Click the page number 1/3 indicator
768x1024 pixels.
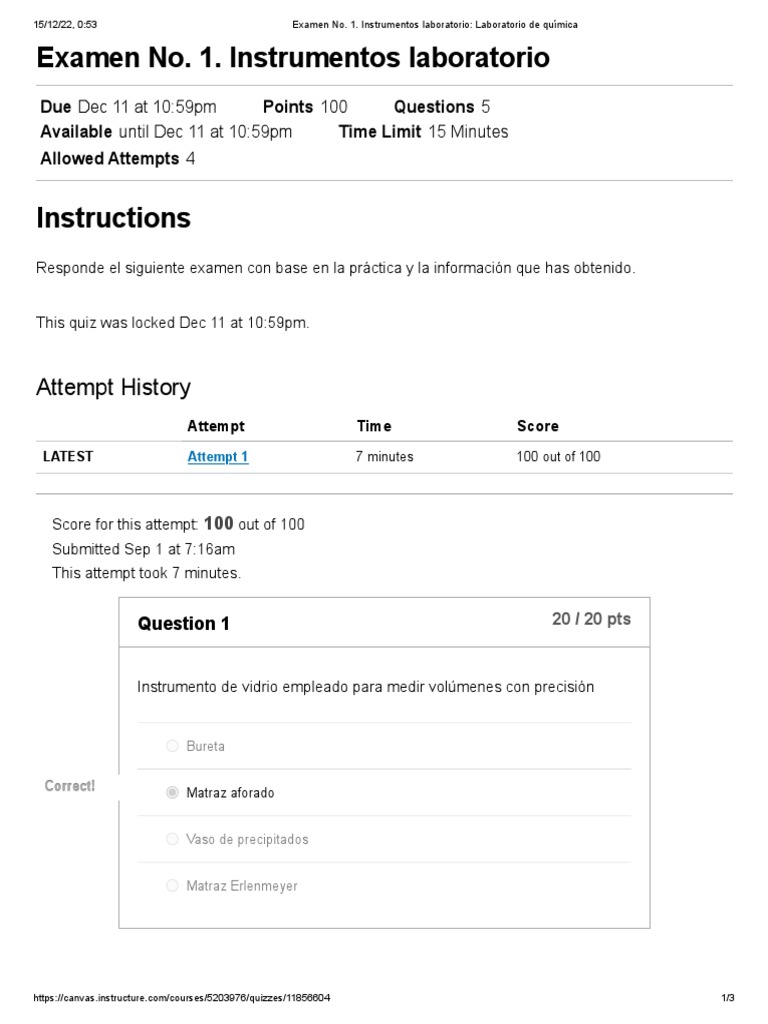click(728, 998)
